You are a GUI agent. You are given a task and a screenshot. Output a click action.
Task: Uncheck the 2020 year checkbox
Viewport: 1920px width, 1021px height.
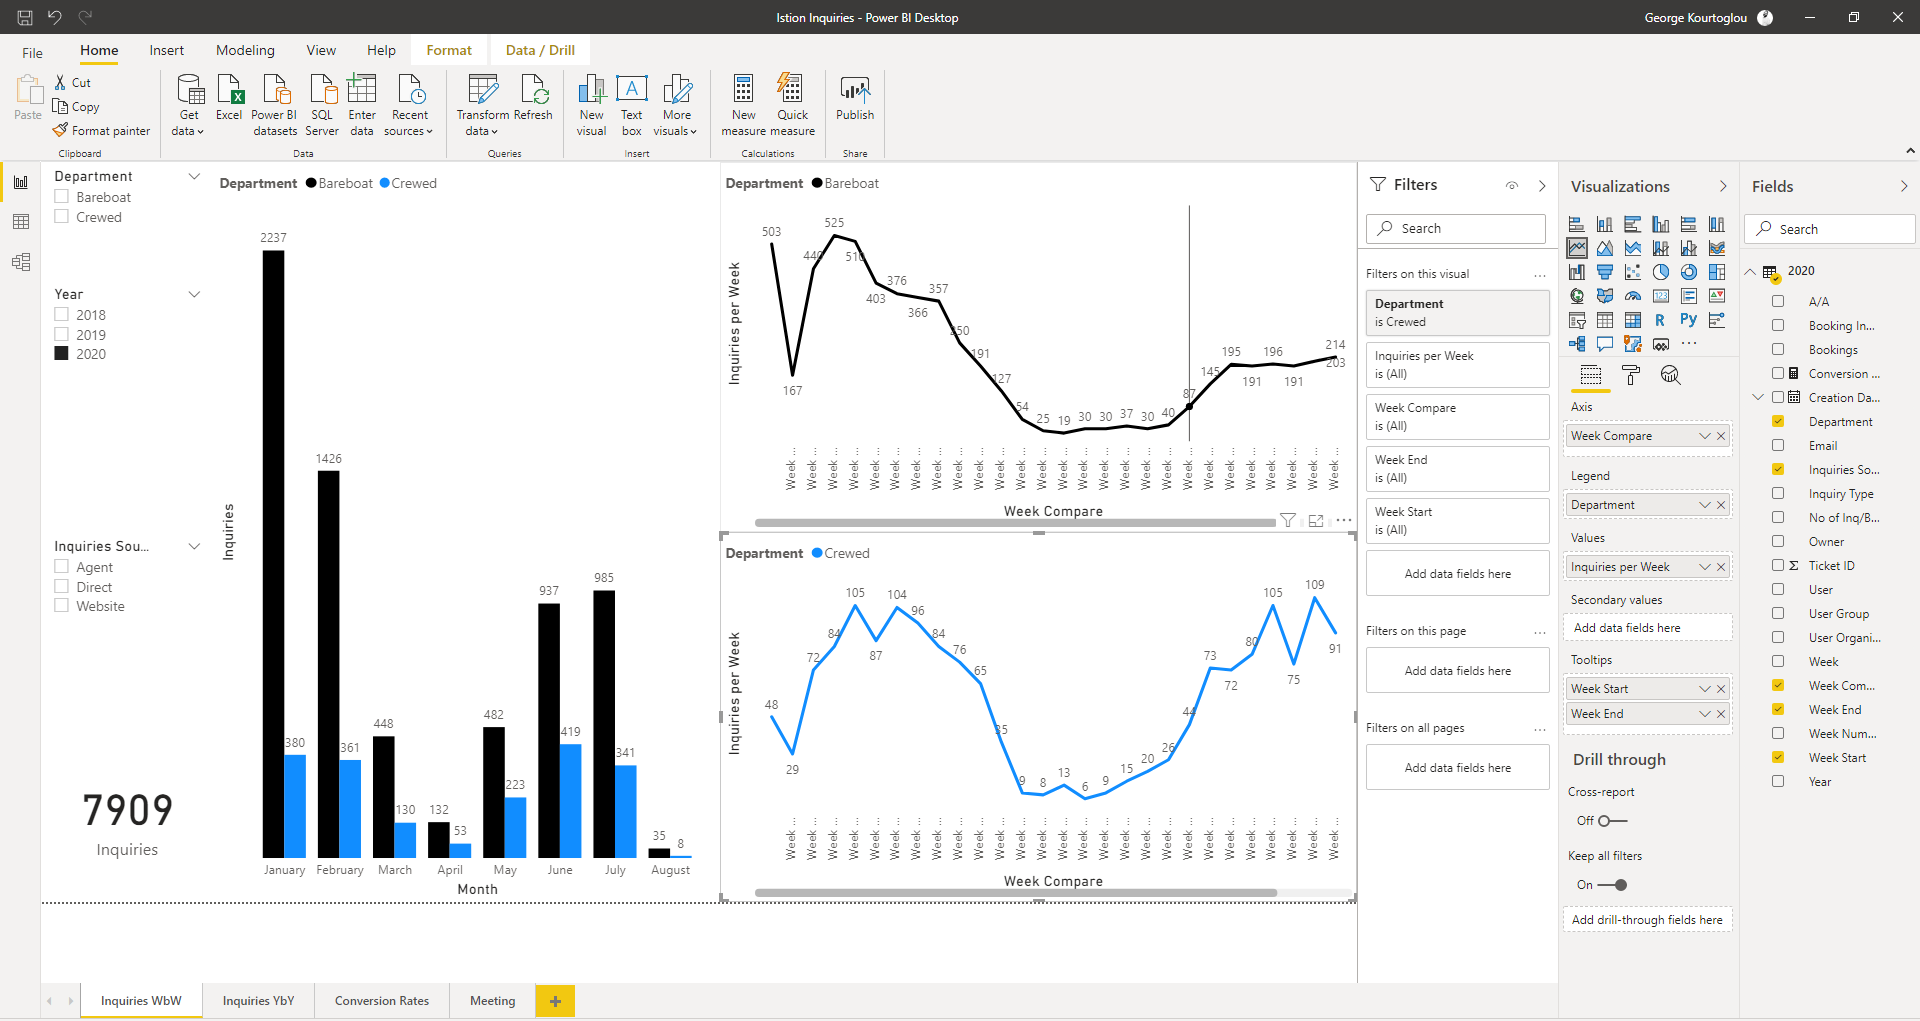[62, 353]
